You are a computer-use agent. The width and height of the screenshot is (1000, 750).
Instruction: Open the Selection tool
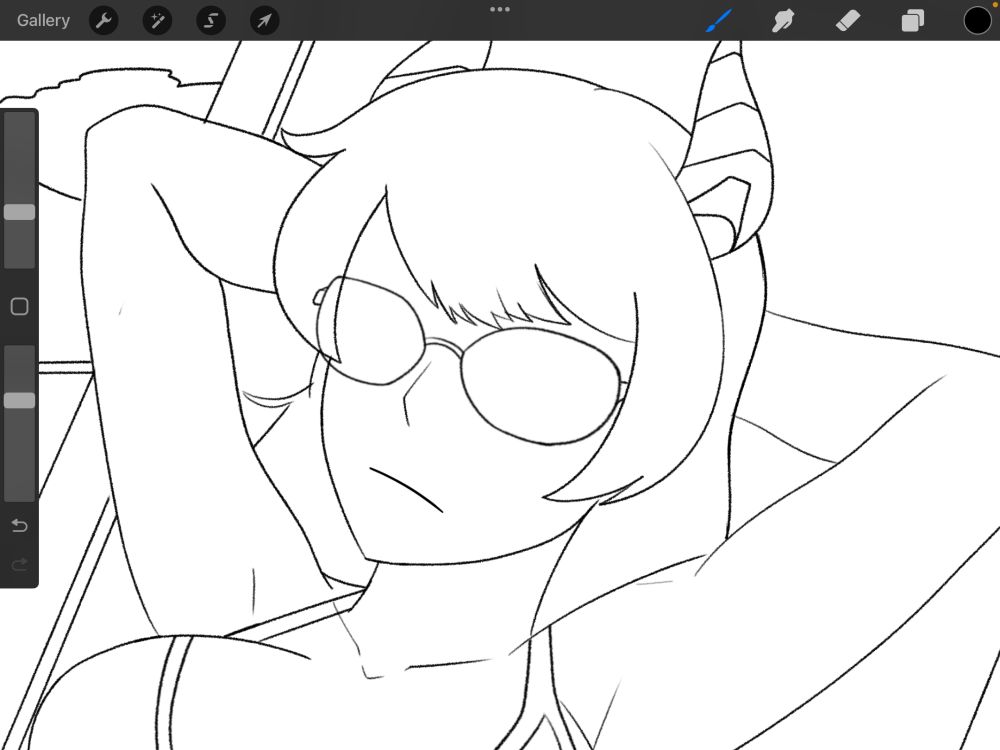[210, 20]
